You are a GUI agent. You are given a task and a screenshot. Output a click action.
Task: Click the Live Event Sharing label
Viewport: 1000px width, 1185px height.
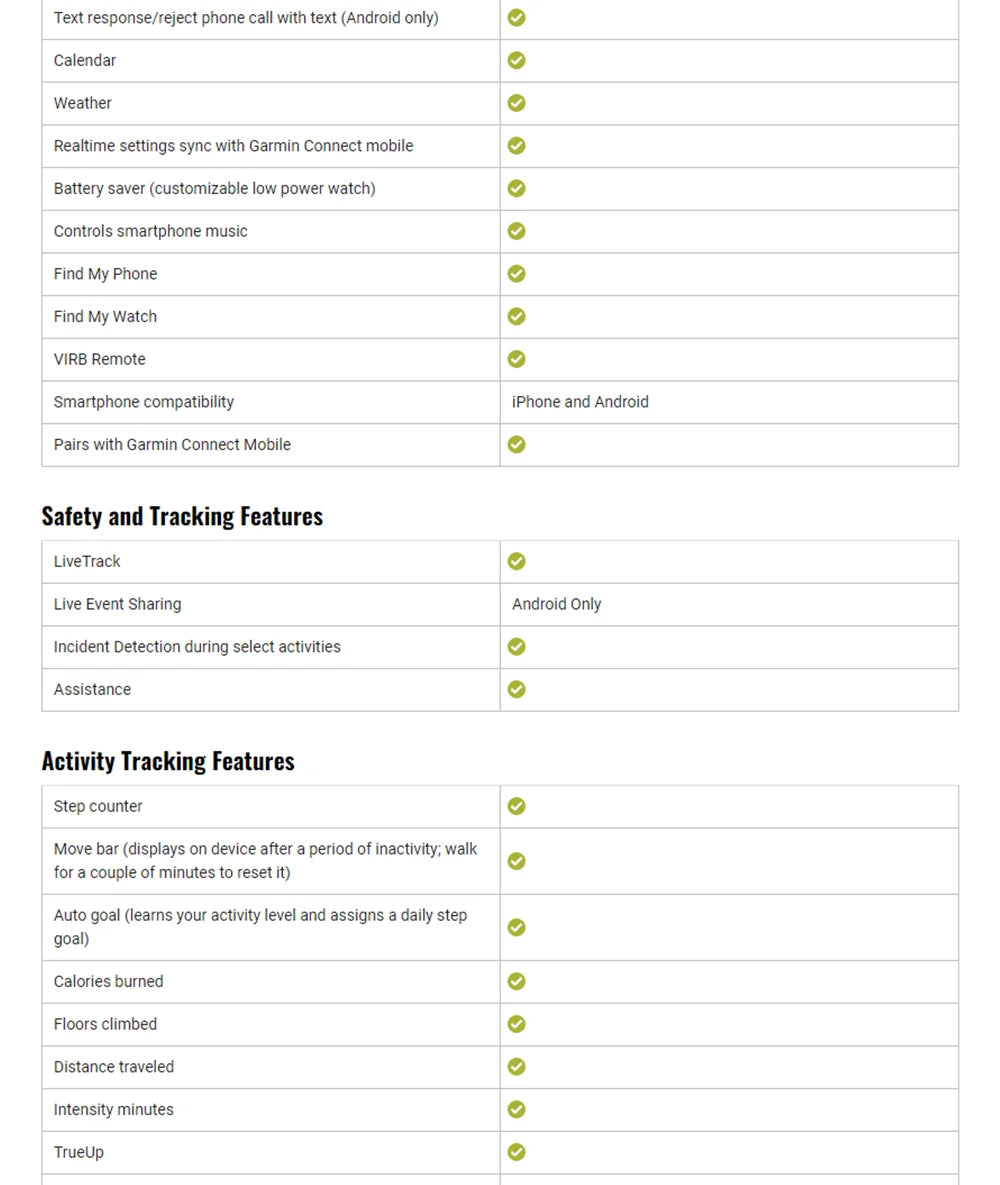117,604
